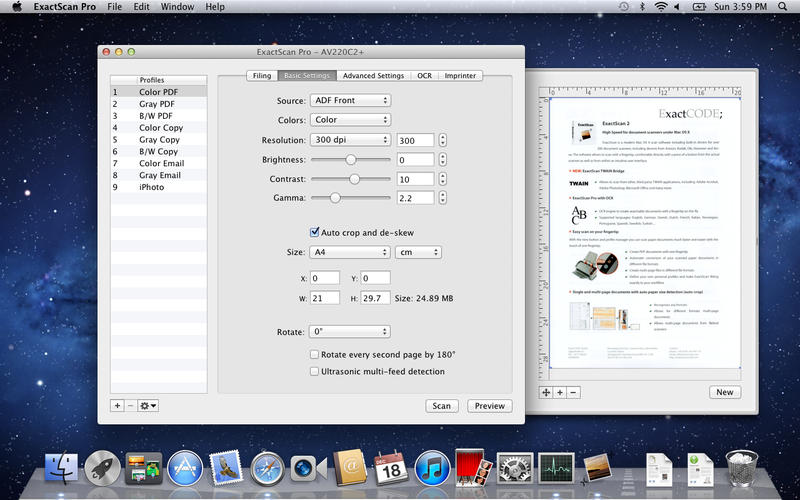Zoom out the preview with minus icon
Screen dimensions: 800x500
tap(573, 392)
